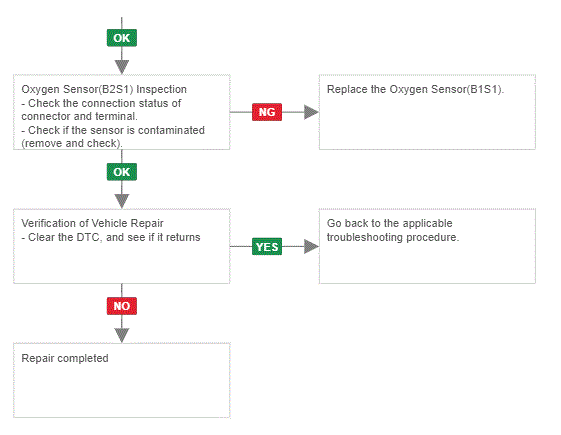The height and width of the screenshot is (435, 561).
Task: Click the arrowhead above Repair completed box
Action: point(122,336)
